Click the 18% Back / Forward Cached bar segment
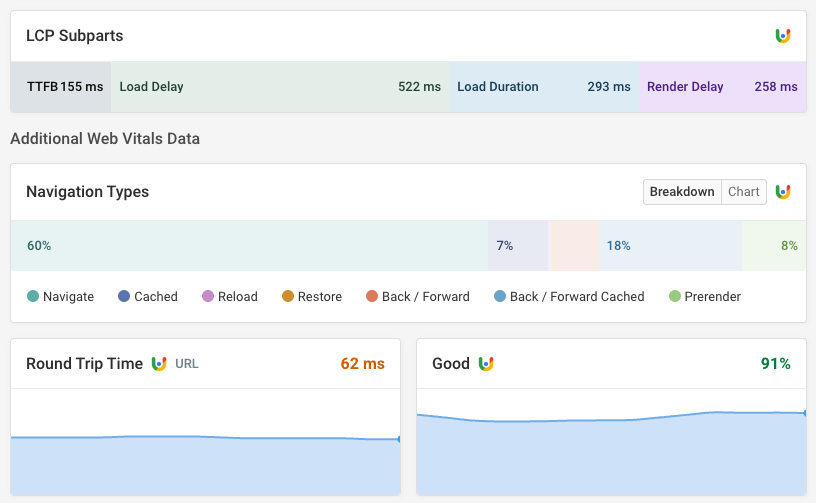The width and height of the screenshot is (816, 503). click(671, 246)
